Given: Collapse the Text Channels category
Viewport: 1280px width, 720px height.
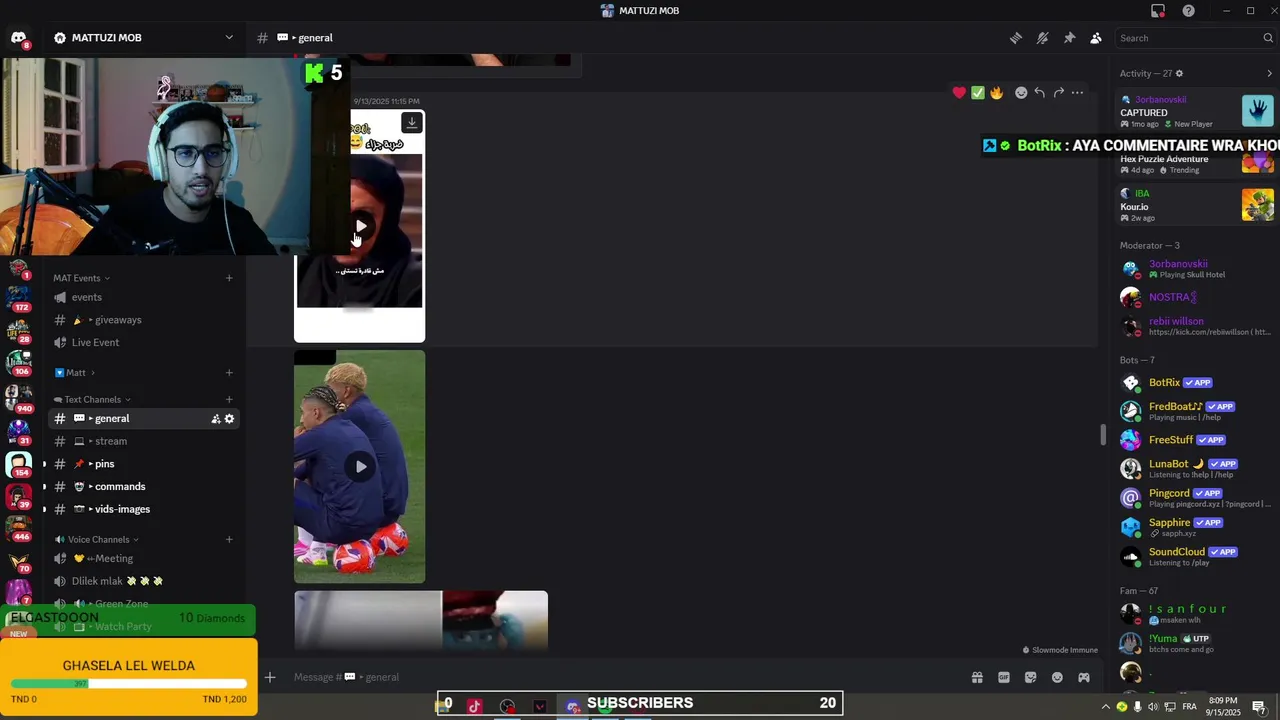Looking at the screenshot, I should pyautogui.click(x=92, y=400).
